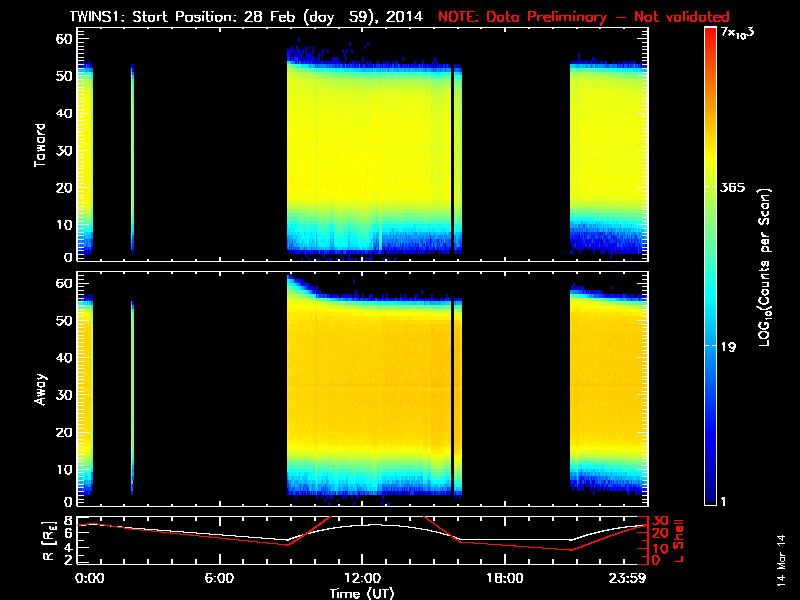
Task: Click the 'Time (UT)' axis title
Action: pos(362,593)
